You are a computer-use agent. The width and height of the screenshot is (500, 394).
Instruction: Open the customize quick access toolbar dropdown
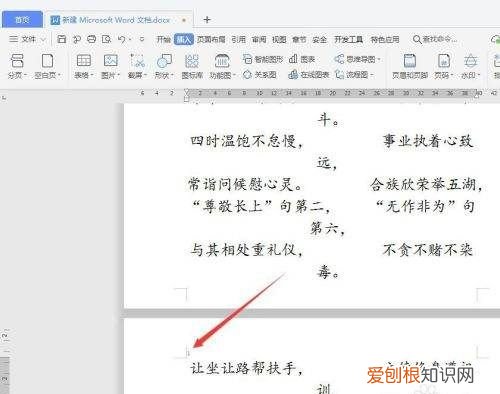[142, 40]
